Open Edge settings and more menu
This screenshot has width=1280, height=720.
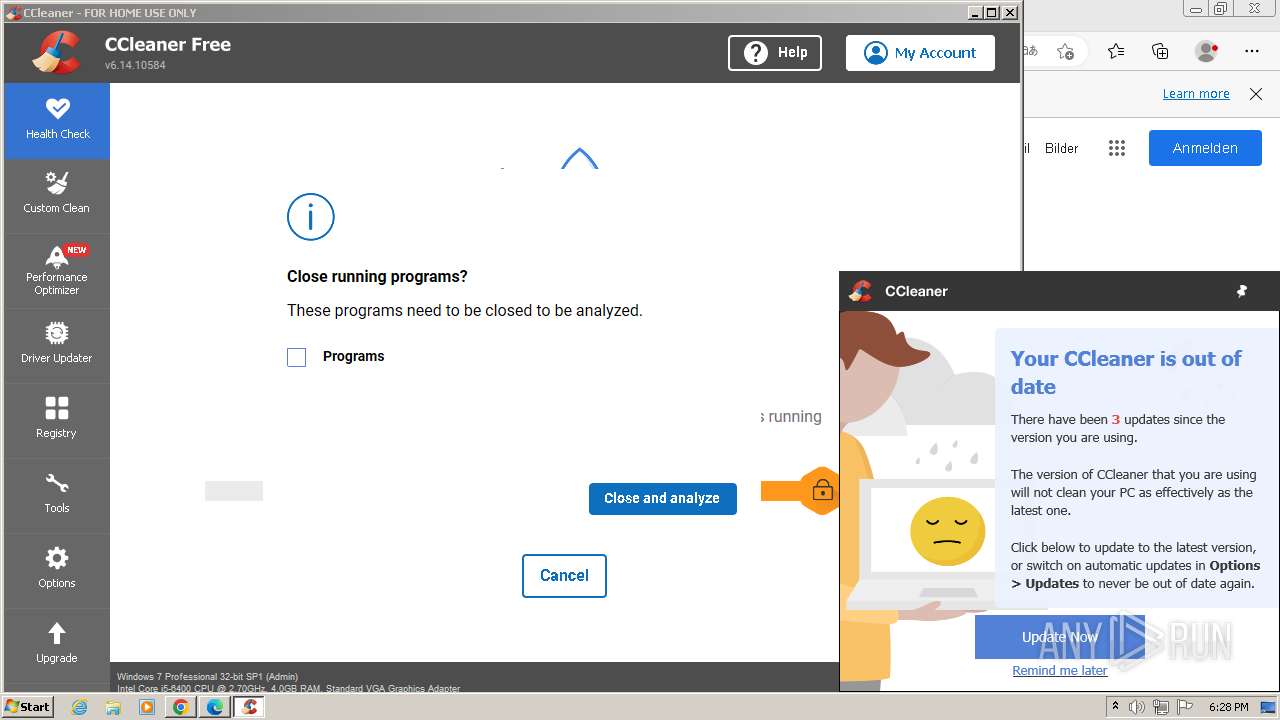click(x=1252, y=51)
